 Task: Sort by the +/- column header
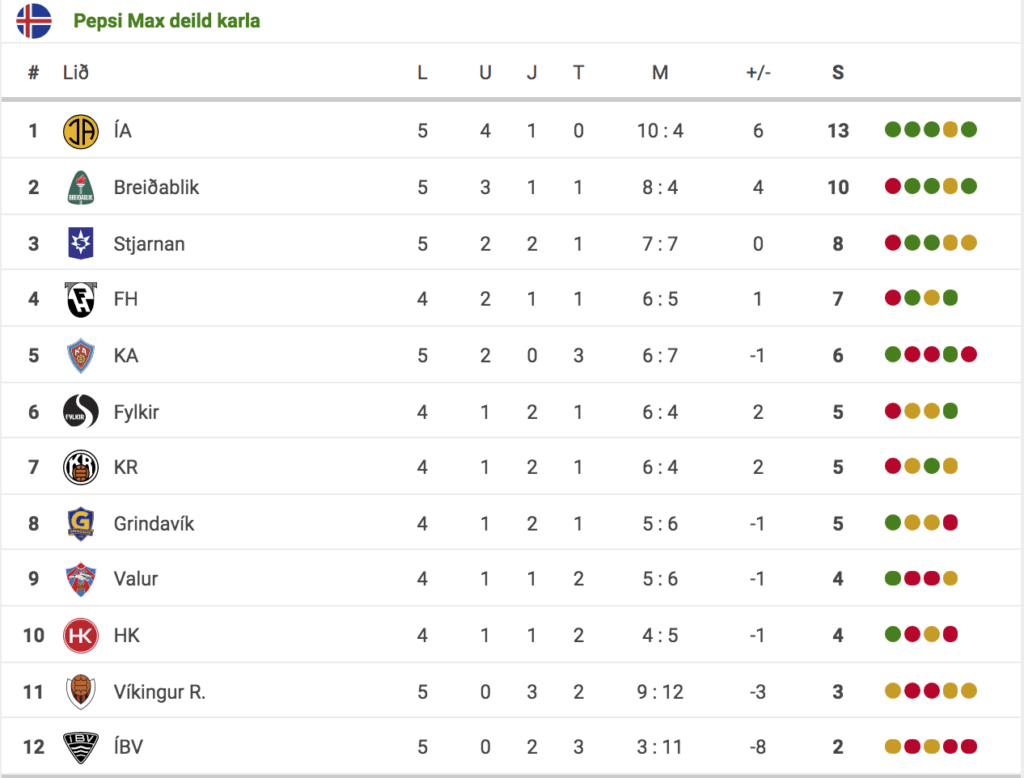tap(758, 73)
